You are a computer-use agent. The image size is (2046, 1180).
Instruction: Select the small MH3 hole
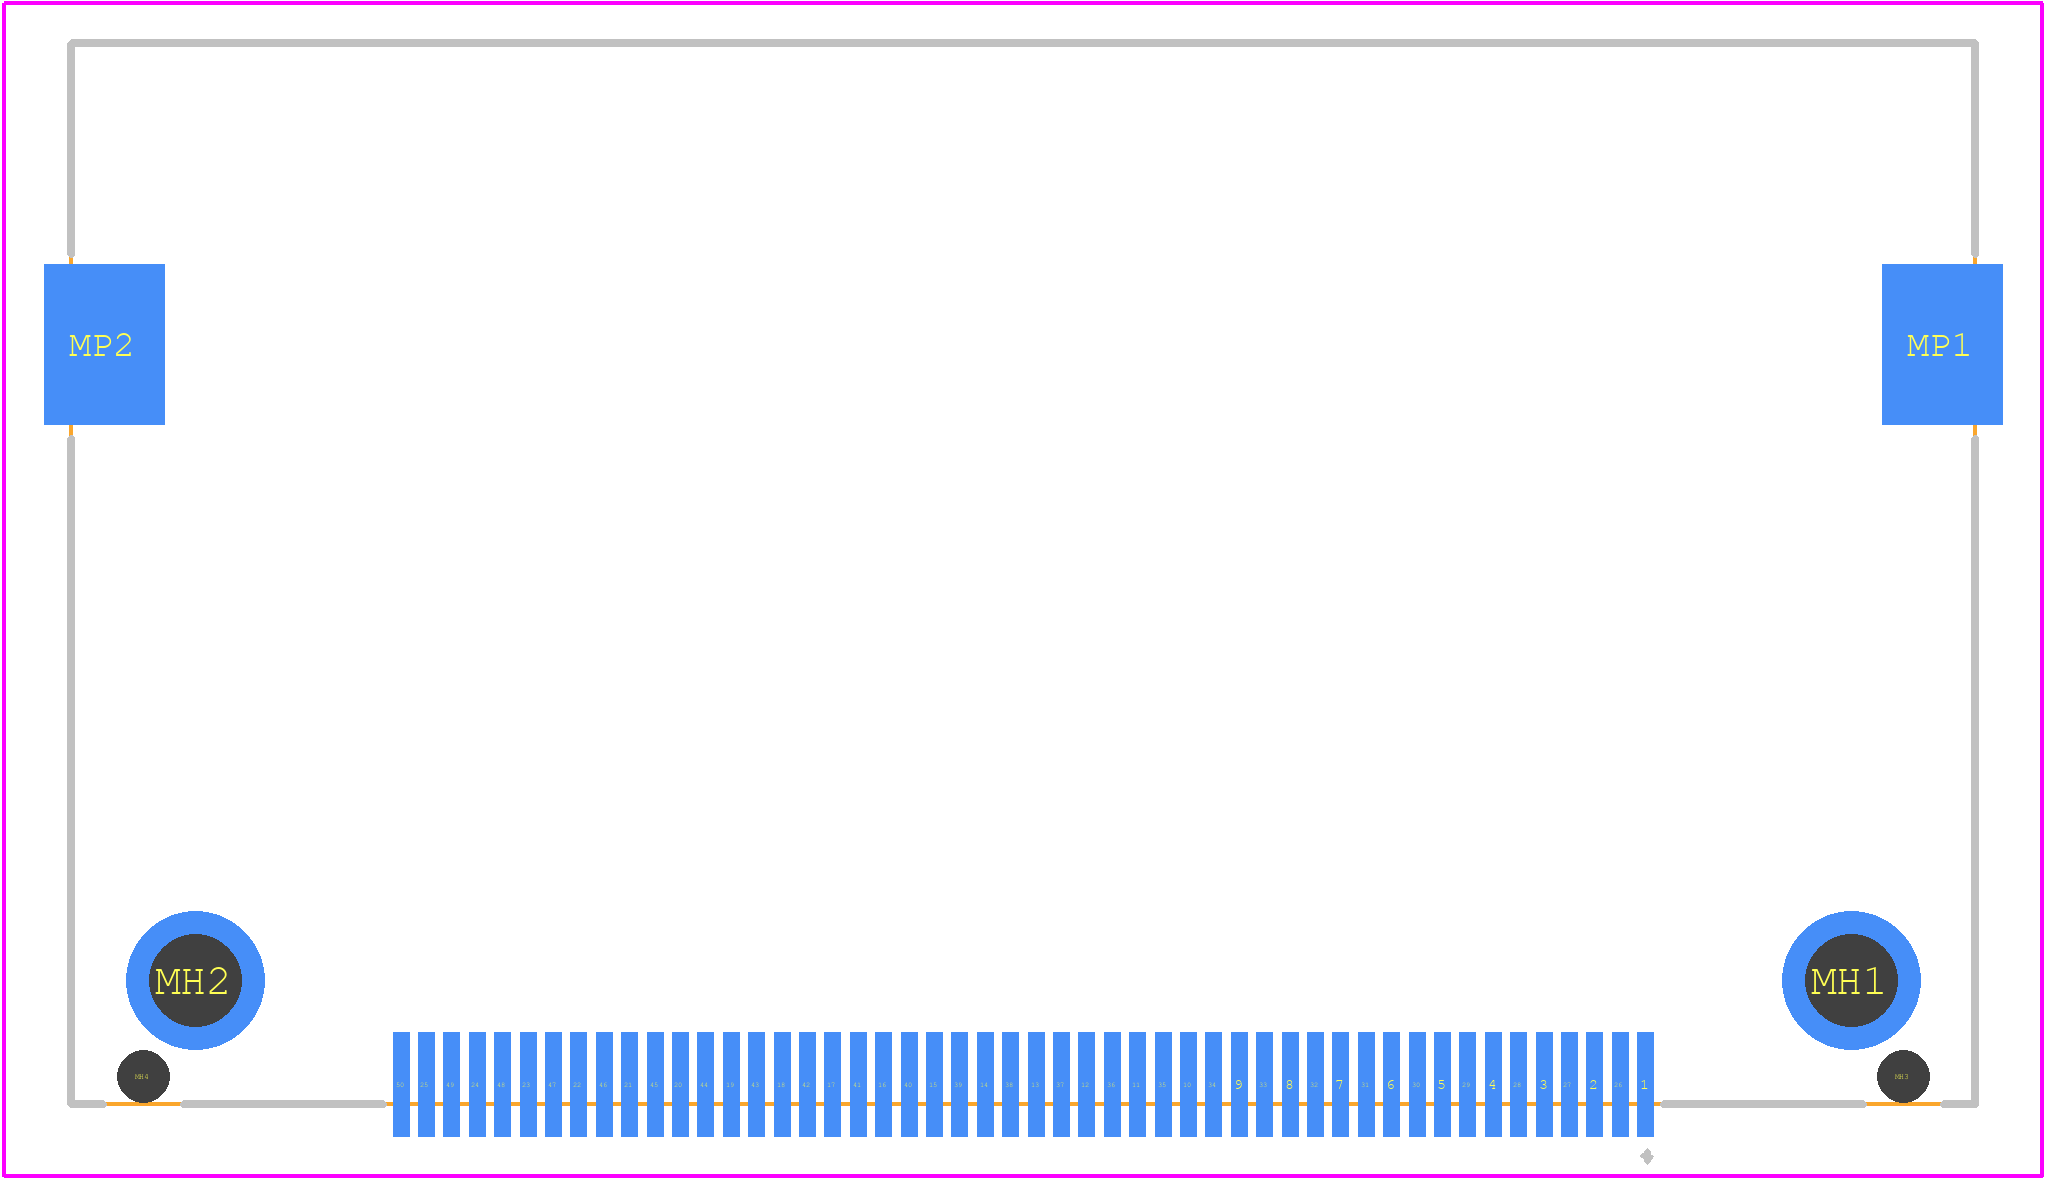1903,1076
